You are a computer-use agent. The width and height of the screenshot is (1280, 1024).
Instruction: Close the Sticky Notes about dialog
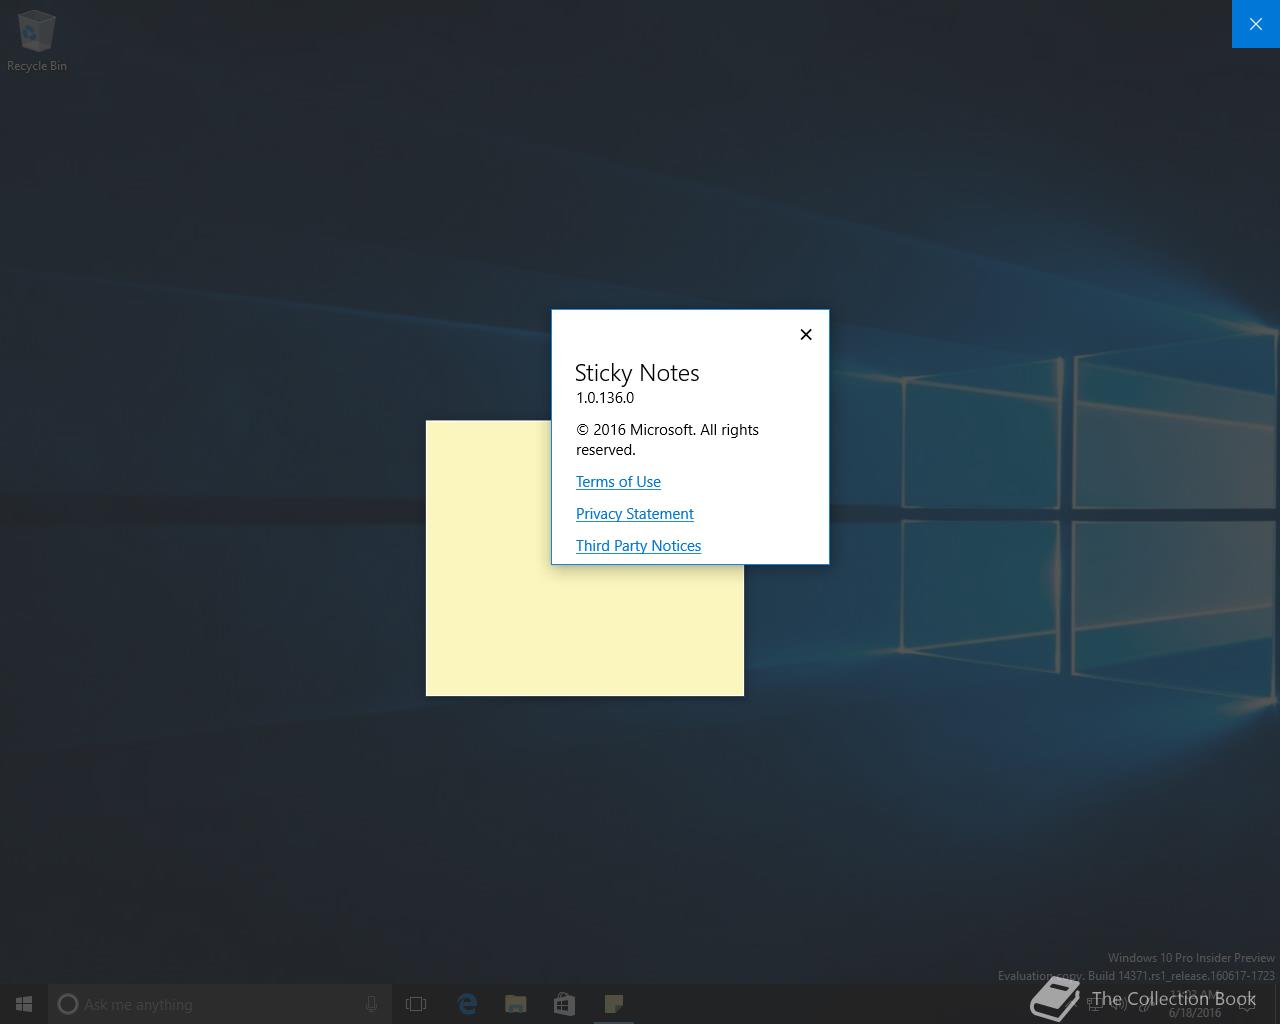(806, 334)
